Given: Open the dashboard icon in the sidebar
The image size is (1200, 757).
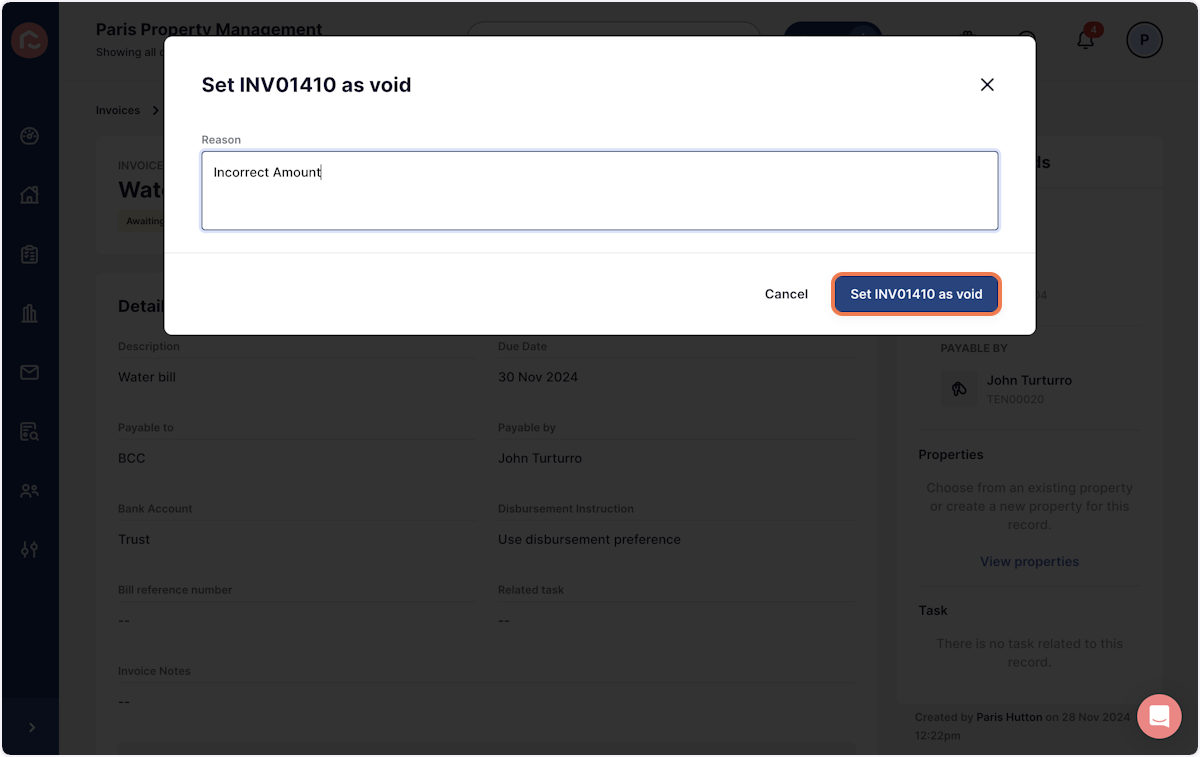Looking at the screenshot, I should [29, 136].
